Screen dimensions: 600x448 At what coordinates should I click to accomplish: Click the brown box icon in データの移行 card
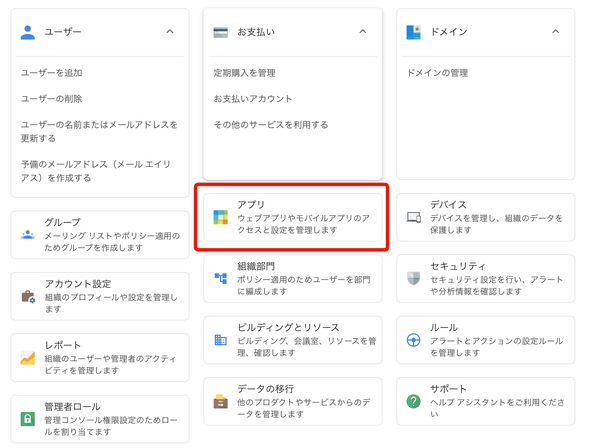tap(220, 401)
